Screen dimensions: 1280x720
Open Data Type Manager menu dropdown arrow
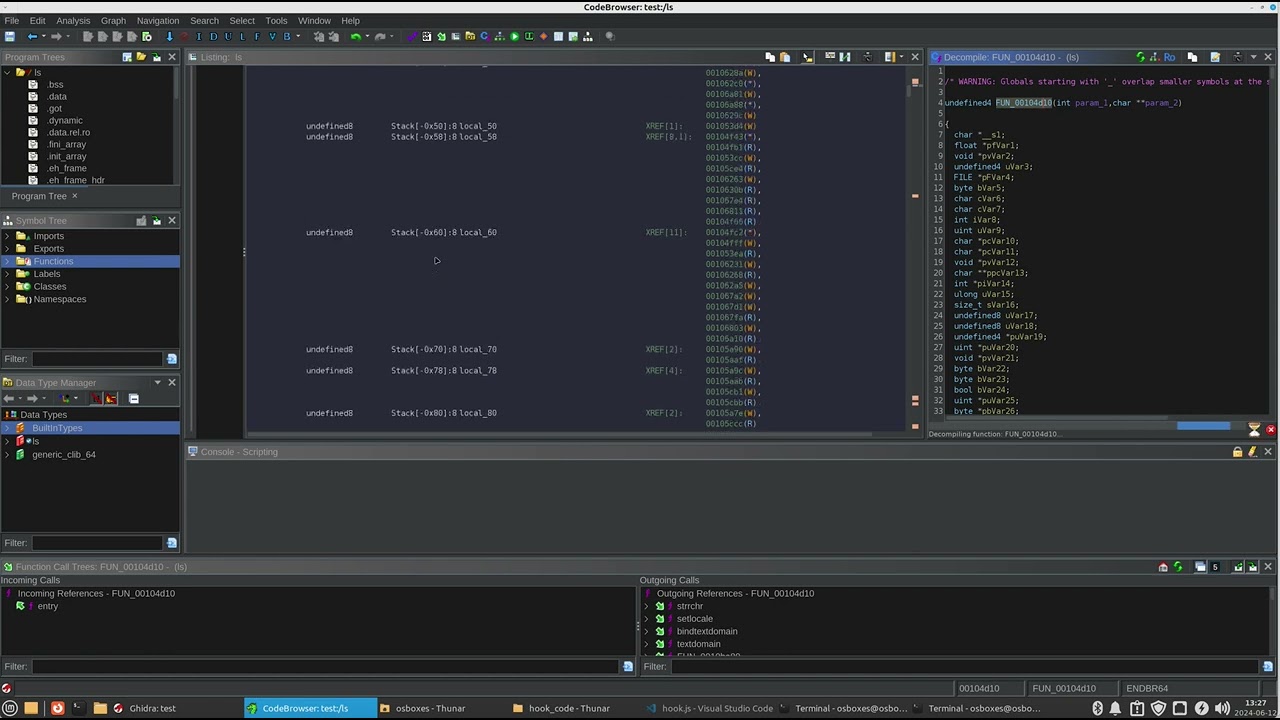(x=157, y=383)
